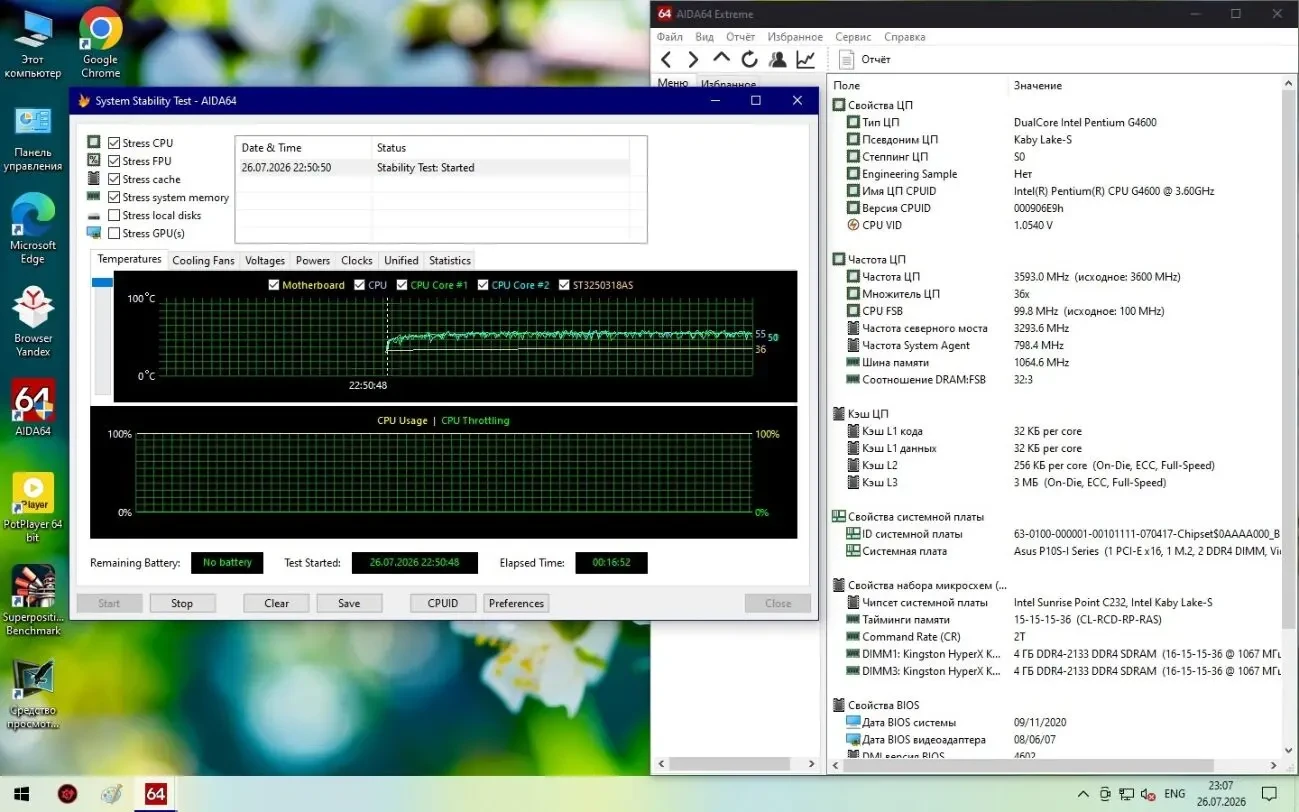Switch to Cooling Fans tab
The width and height of the screenshot is (1299, 812).
pos(203,260)
